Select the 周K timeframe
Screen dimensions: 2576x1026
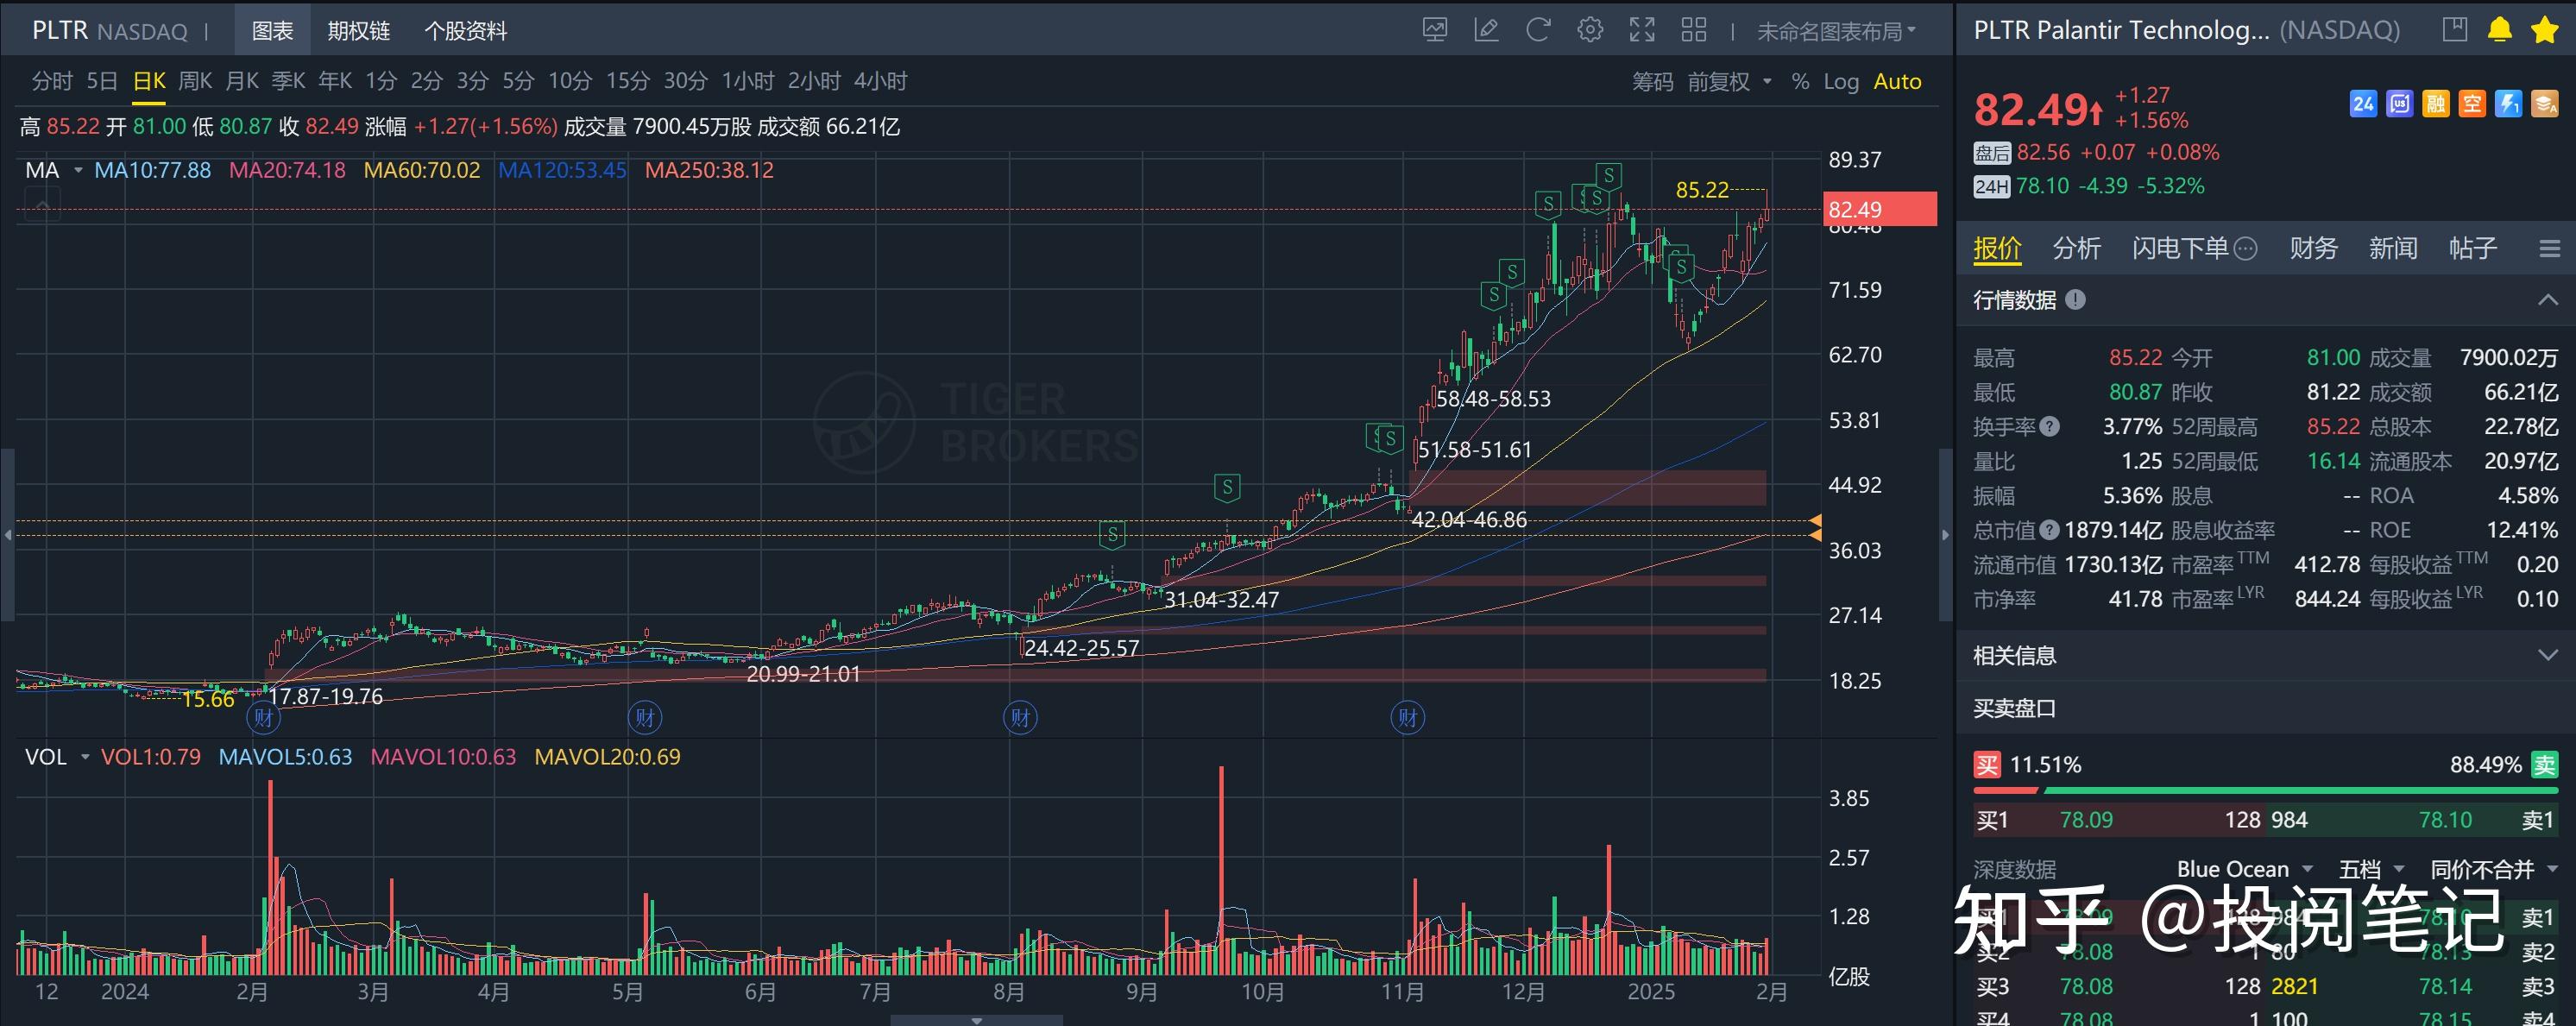(x=195, y=81)
